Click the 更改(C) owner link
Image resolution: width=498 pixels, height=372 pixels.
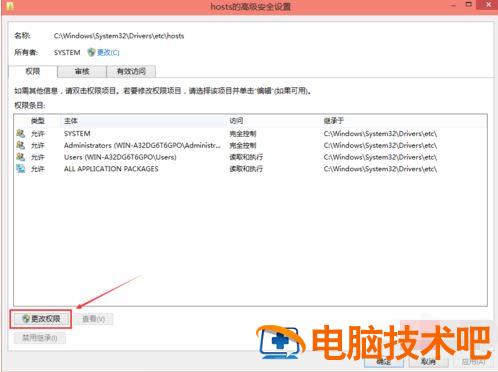pos(108,52)
